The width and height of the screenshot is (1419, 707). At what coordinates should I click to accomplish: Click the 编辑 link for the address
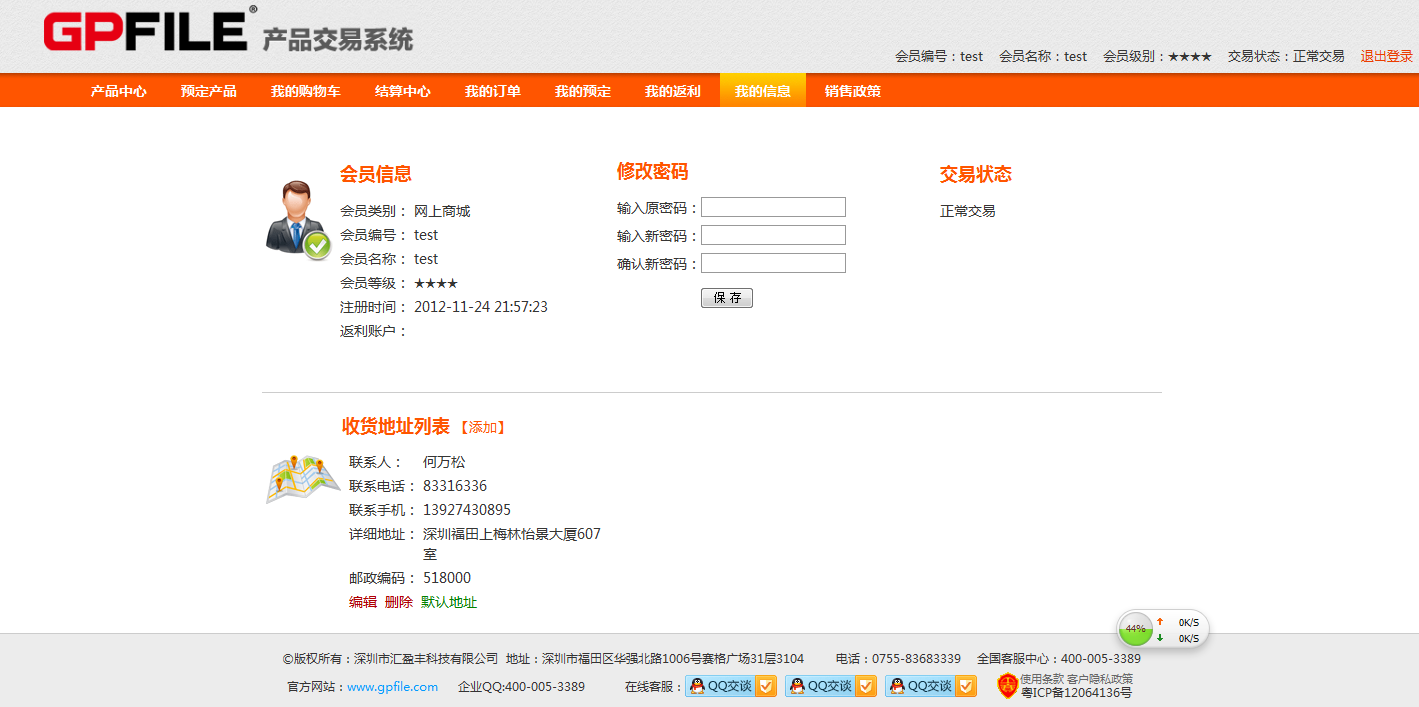click(x=363, y=602)
